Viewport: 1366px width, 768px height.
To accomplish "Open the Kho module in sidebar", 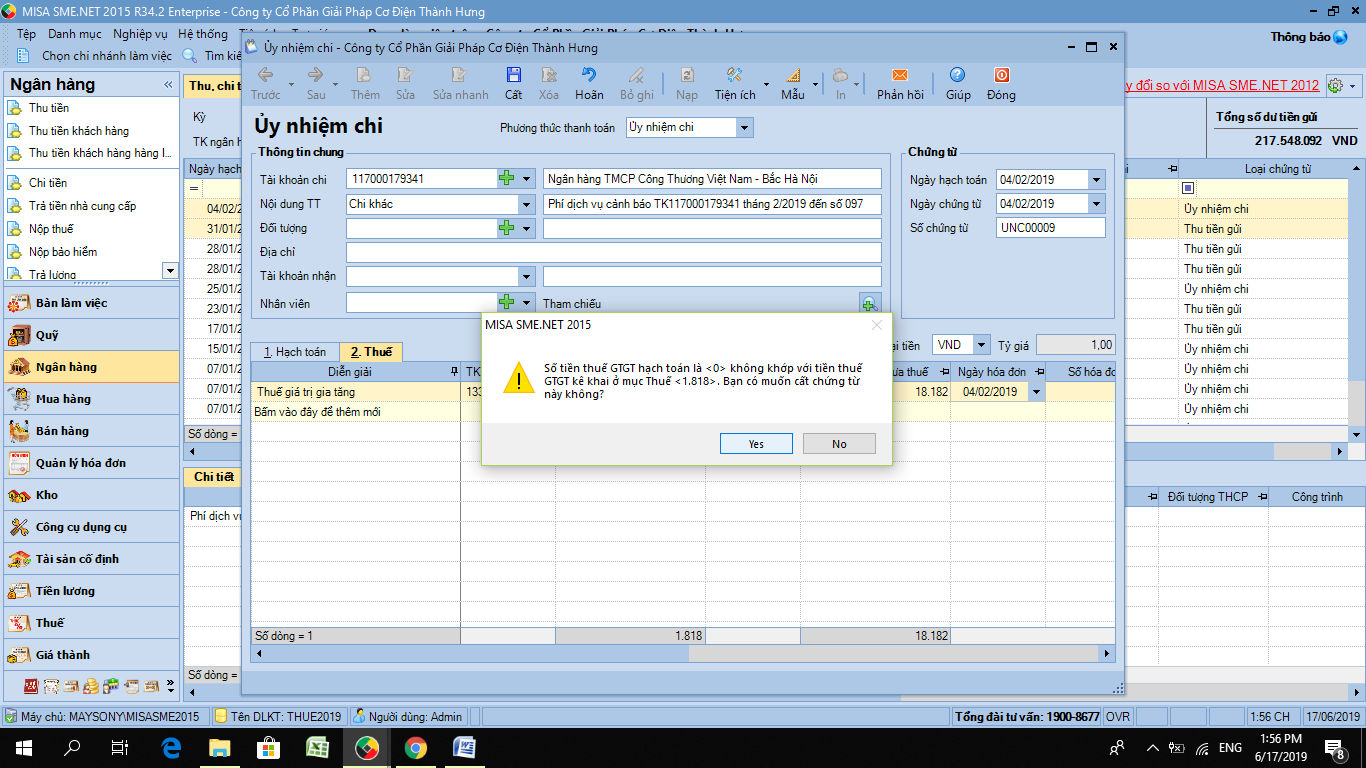I will [x=91, y=495].
